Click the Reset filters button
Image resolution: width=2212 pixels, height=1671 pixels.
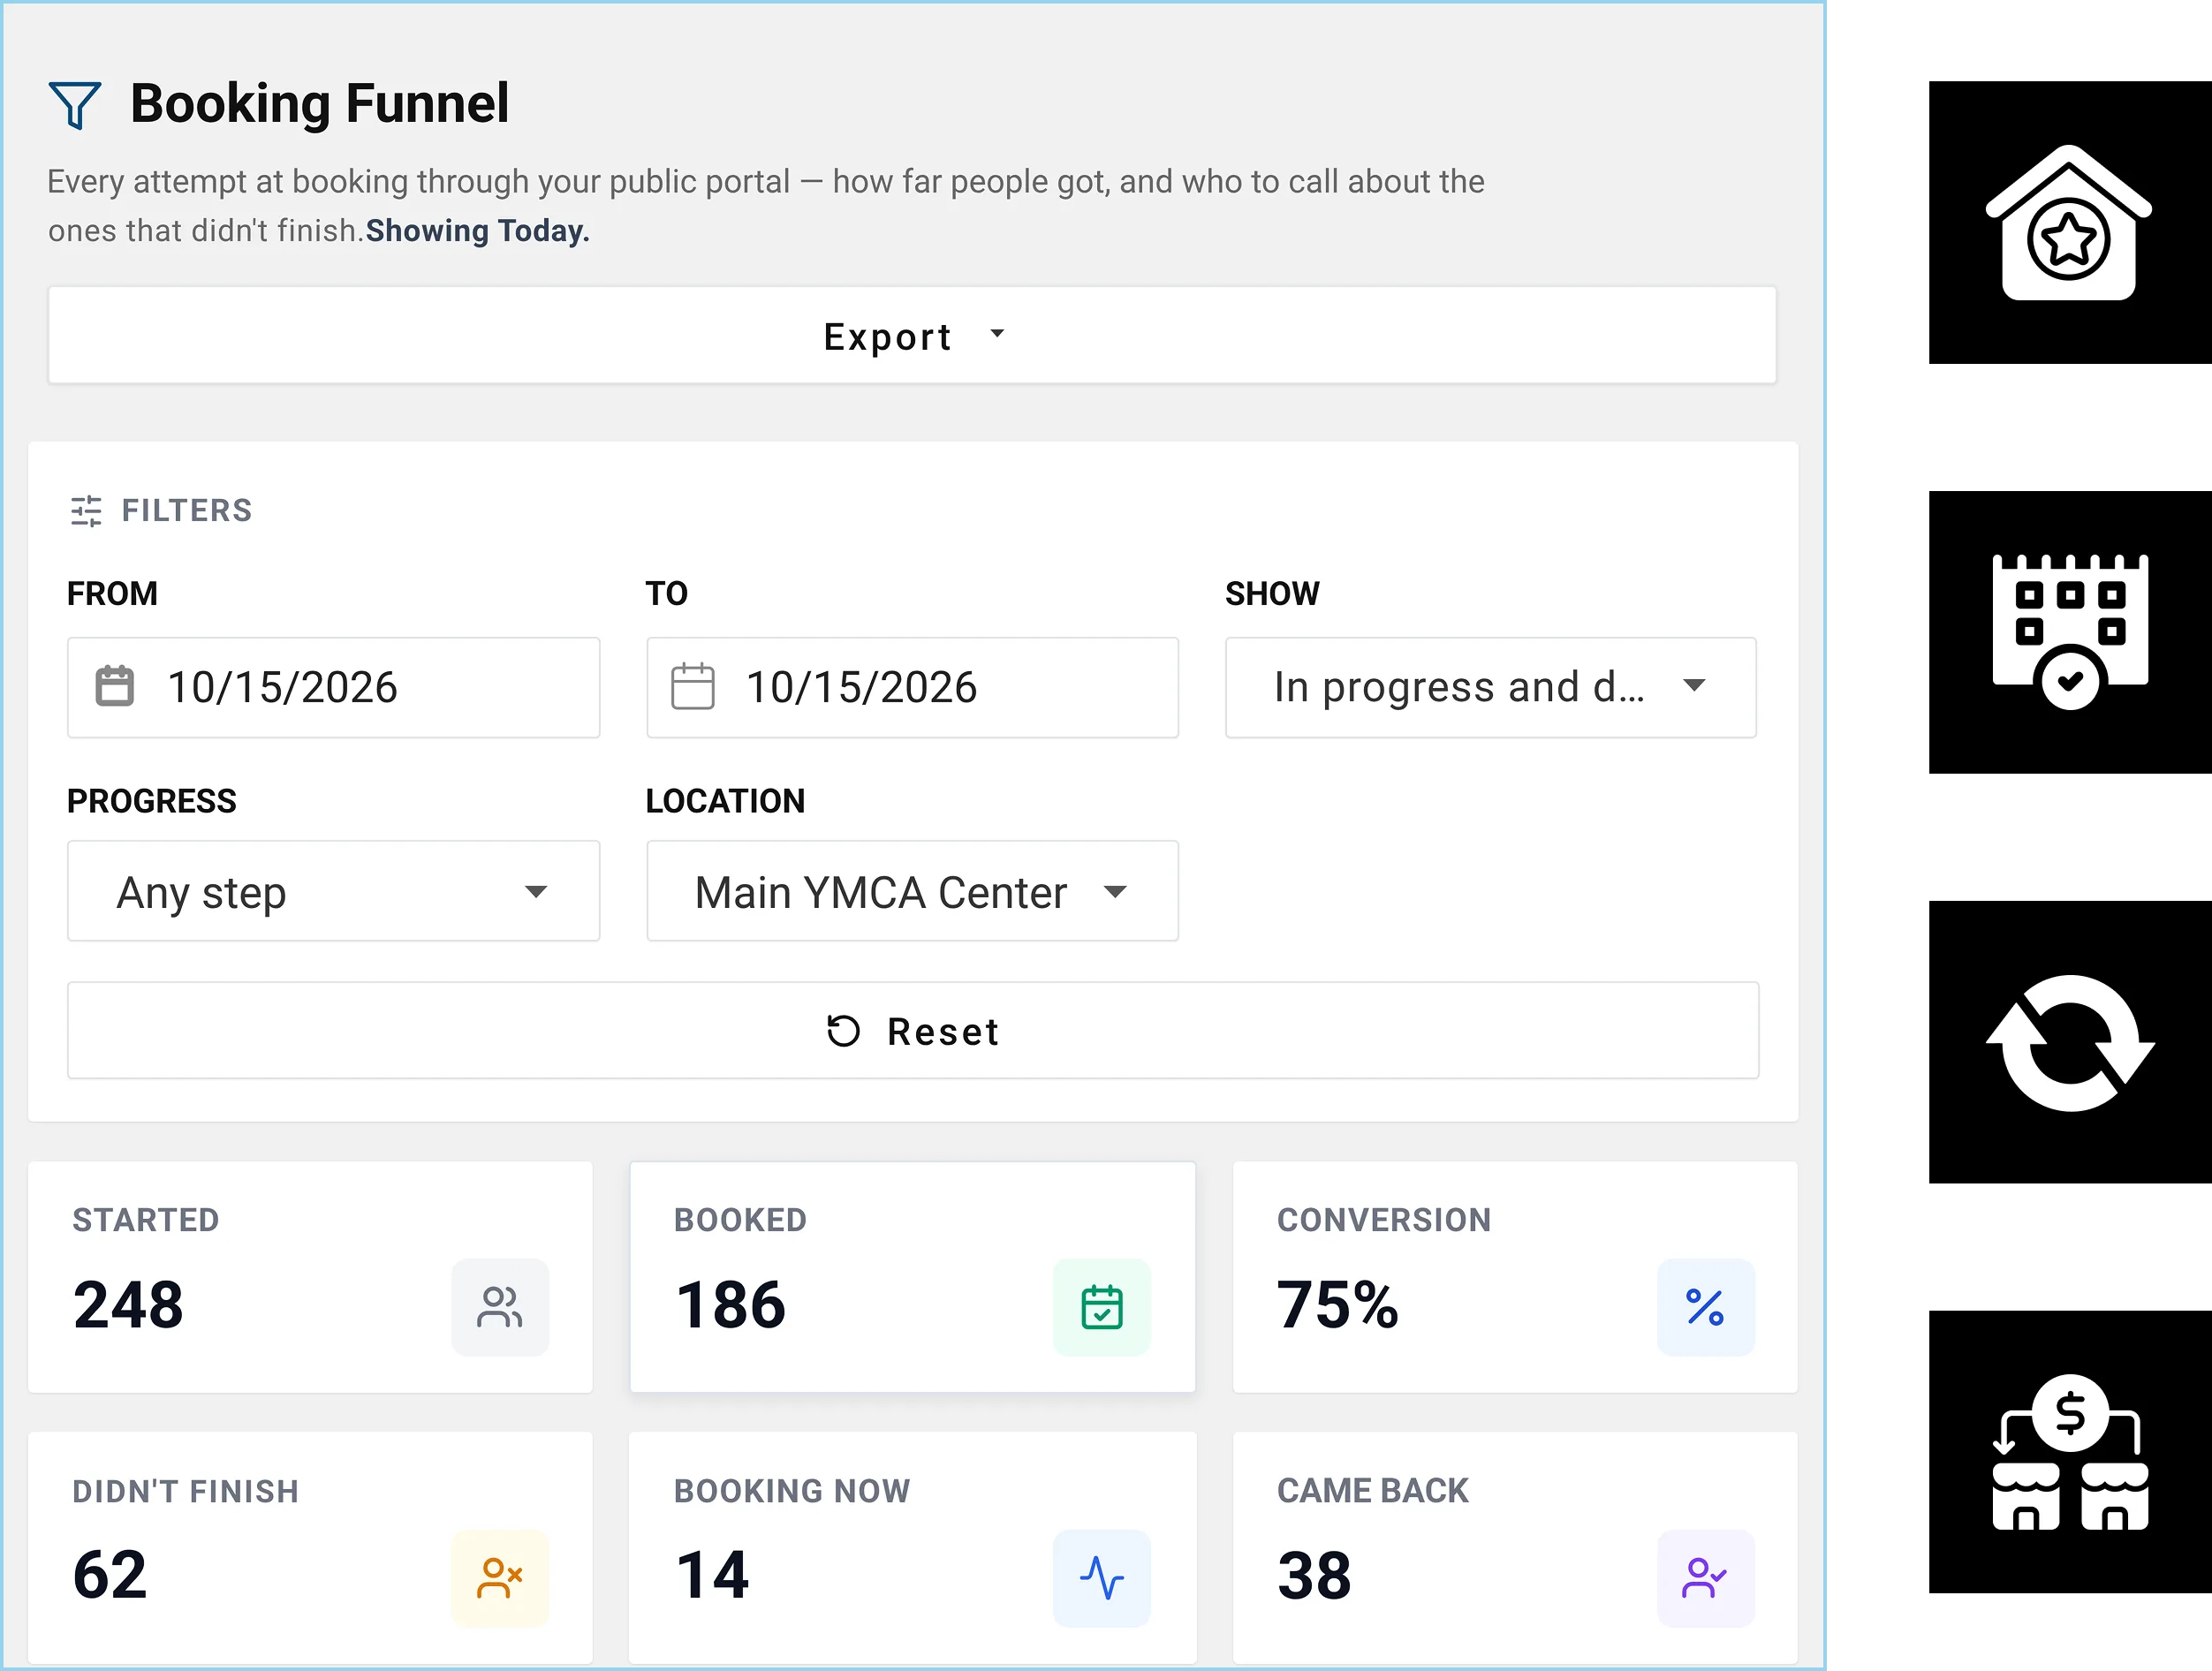912,1031
